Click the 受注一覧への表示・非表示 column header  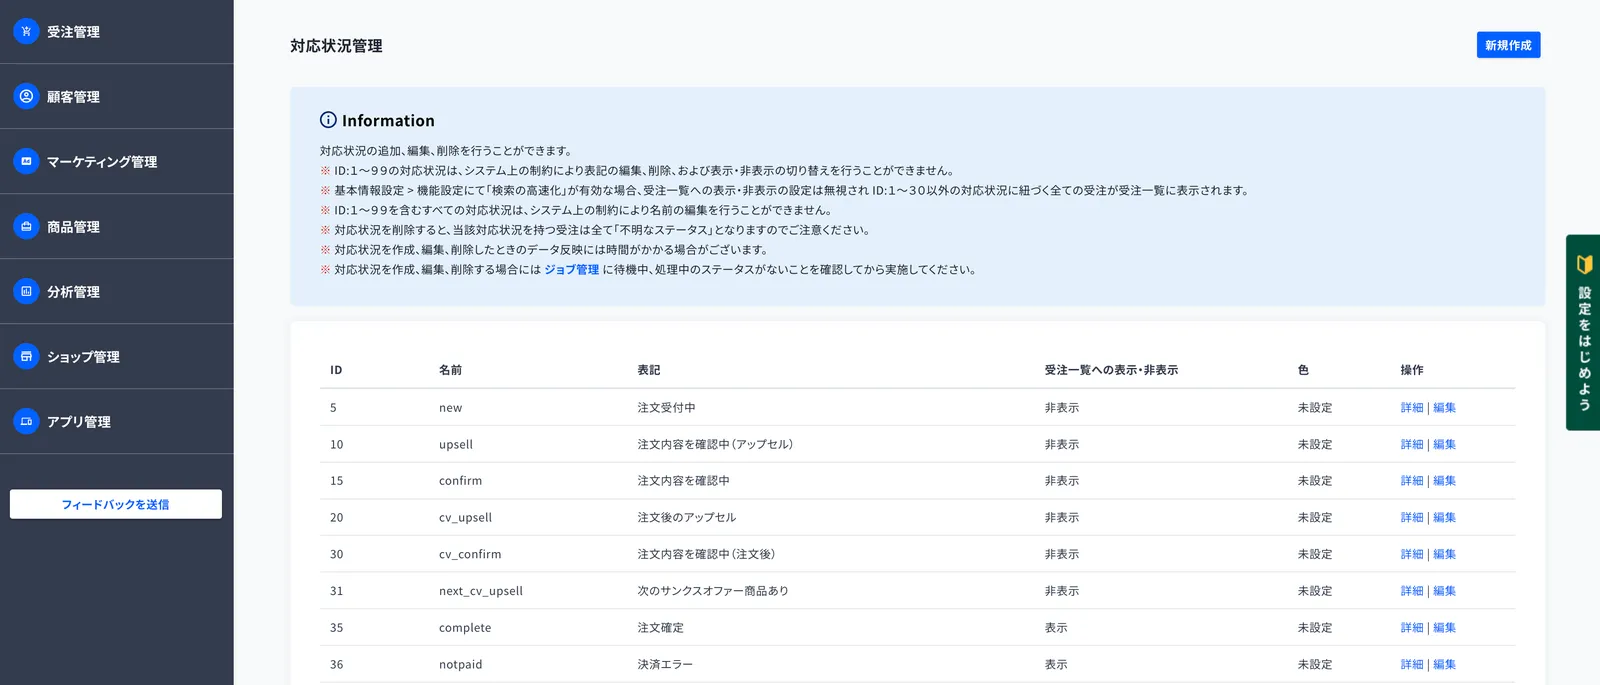[1111, 370]
